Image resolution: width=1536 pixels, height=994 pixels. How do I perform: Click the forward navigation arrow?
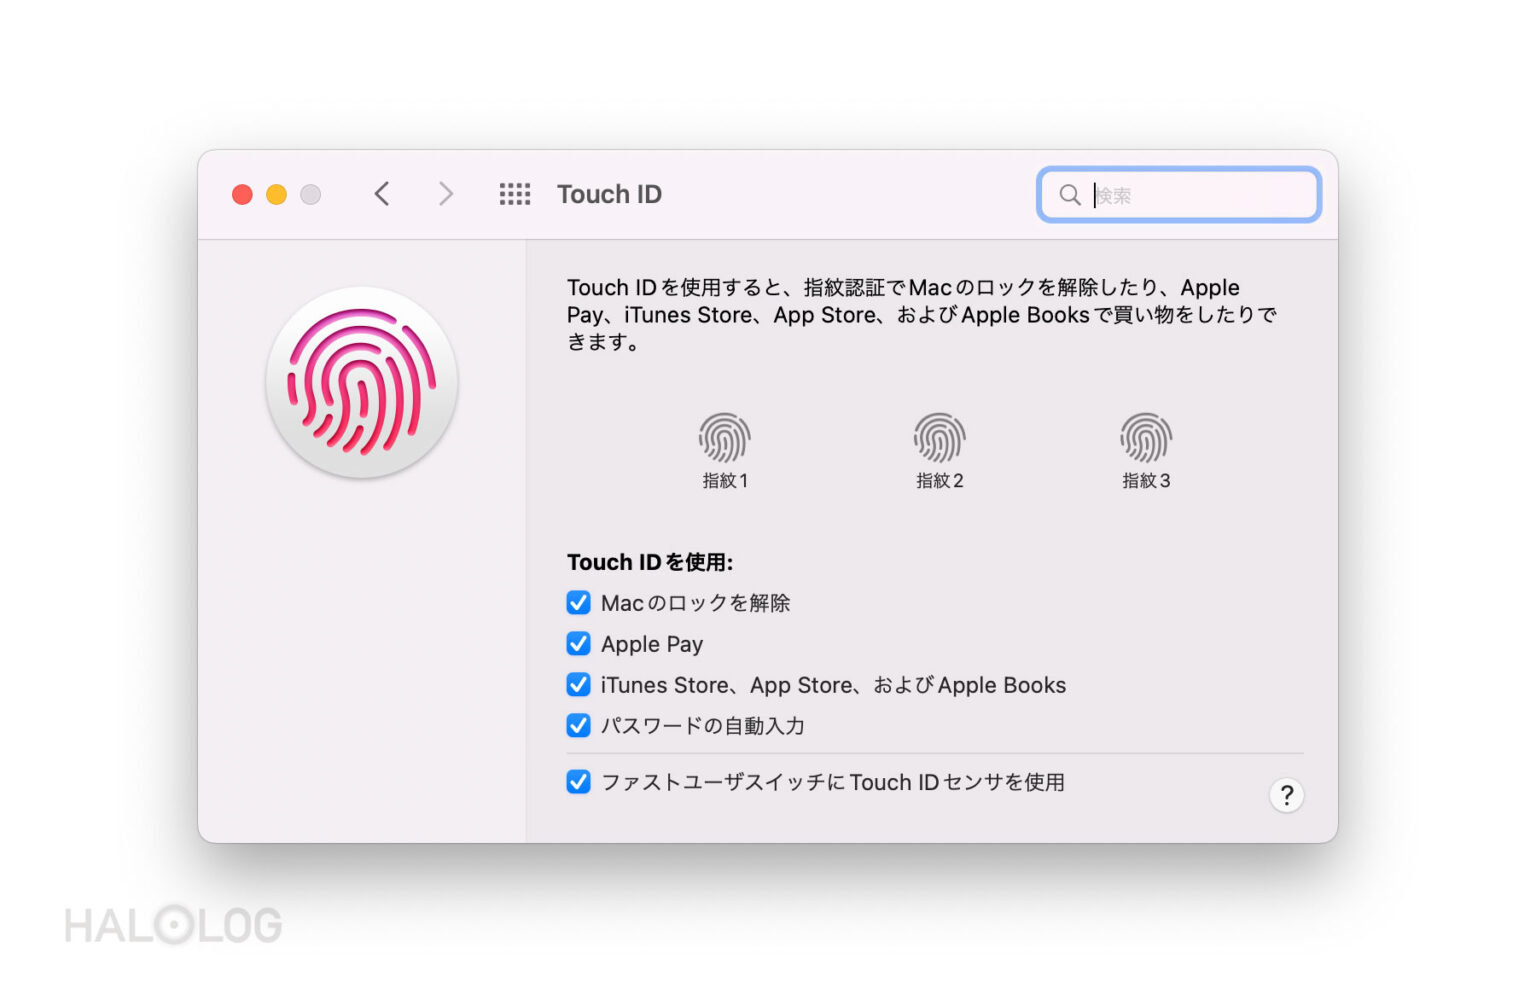click(x=445, y=194)
